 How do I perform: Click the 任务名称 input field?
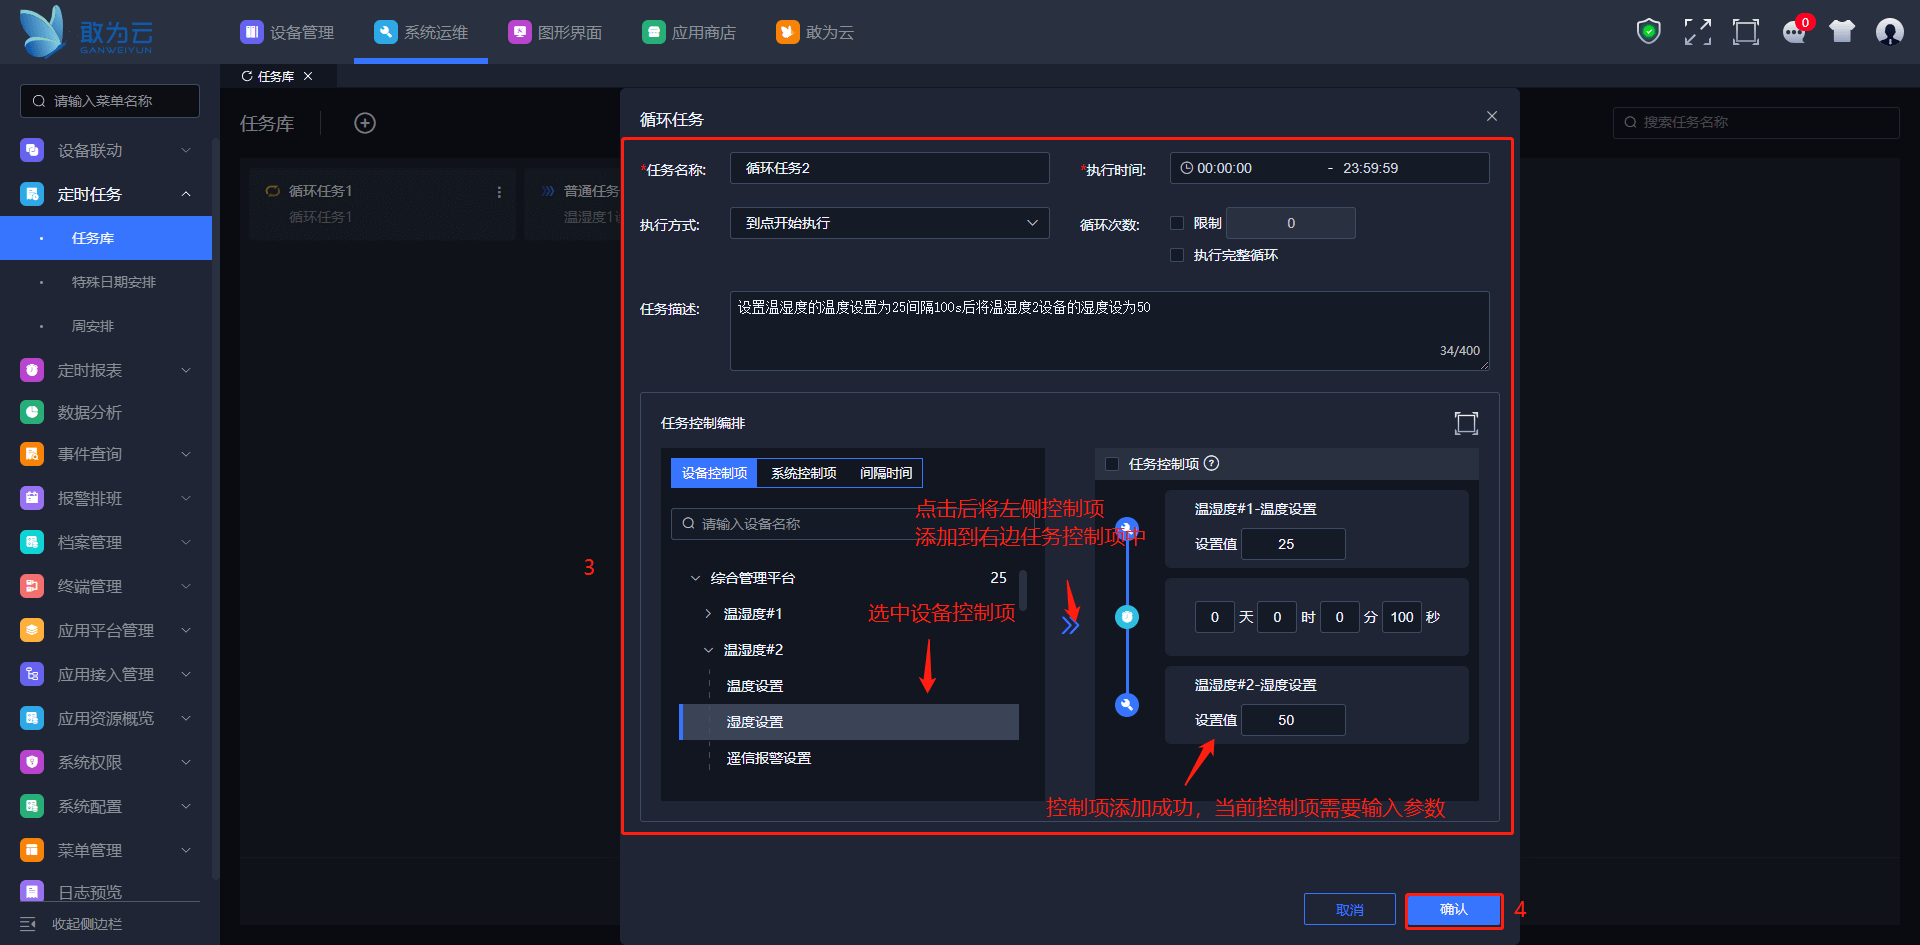[x=889, y=168]
